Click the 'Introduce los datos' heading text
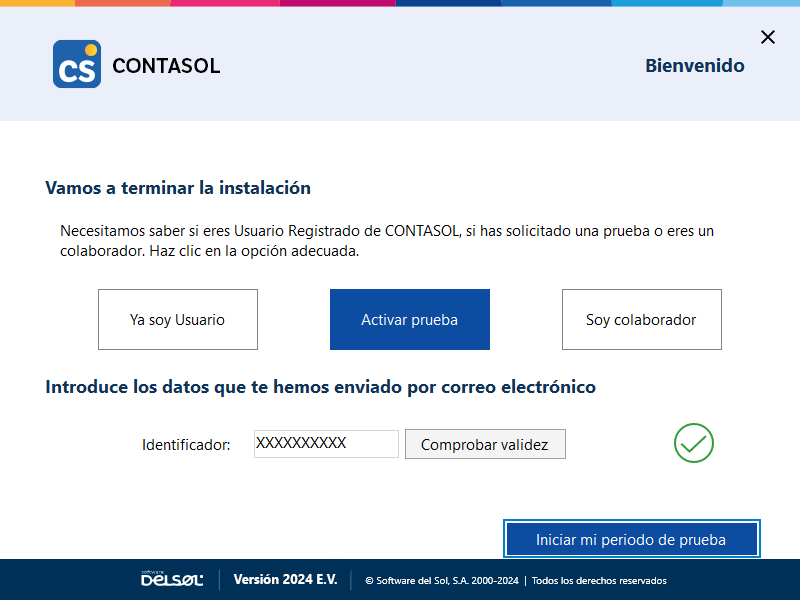800x600 pixels. click(x=320, y=387)
